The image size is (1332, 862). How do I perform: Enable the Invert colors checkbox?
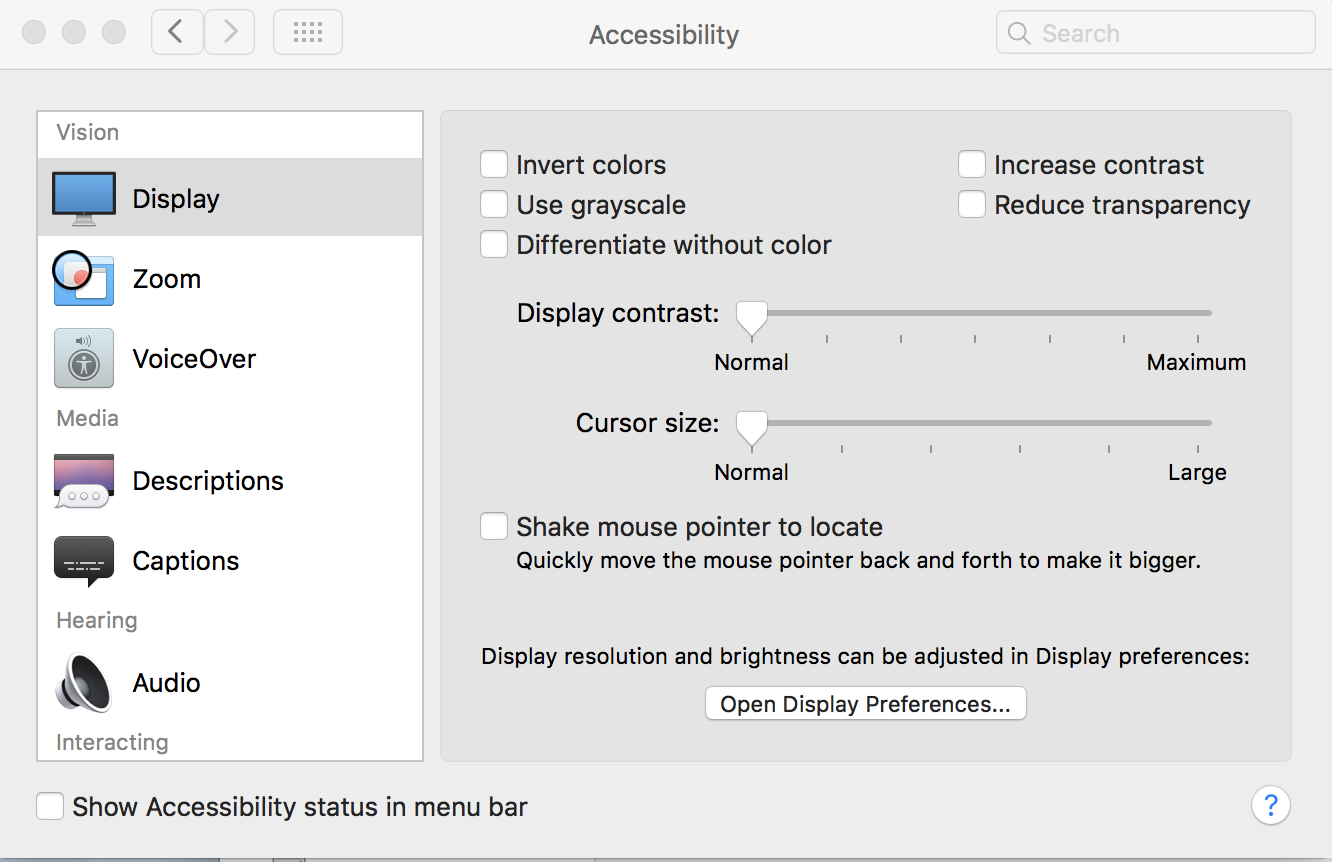[494, 165]
